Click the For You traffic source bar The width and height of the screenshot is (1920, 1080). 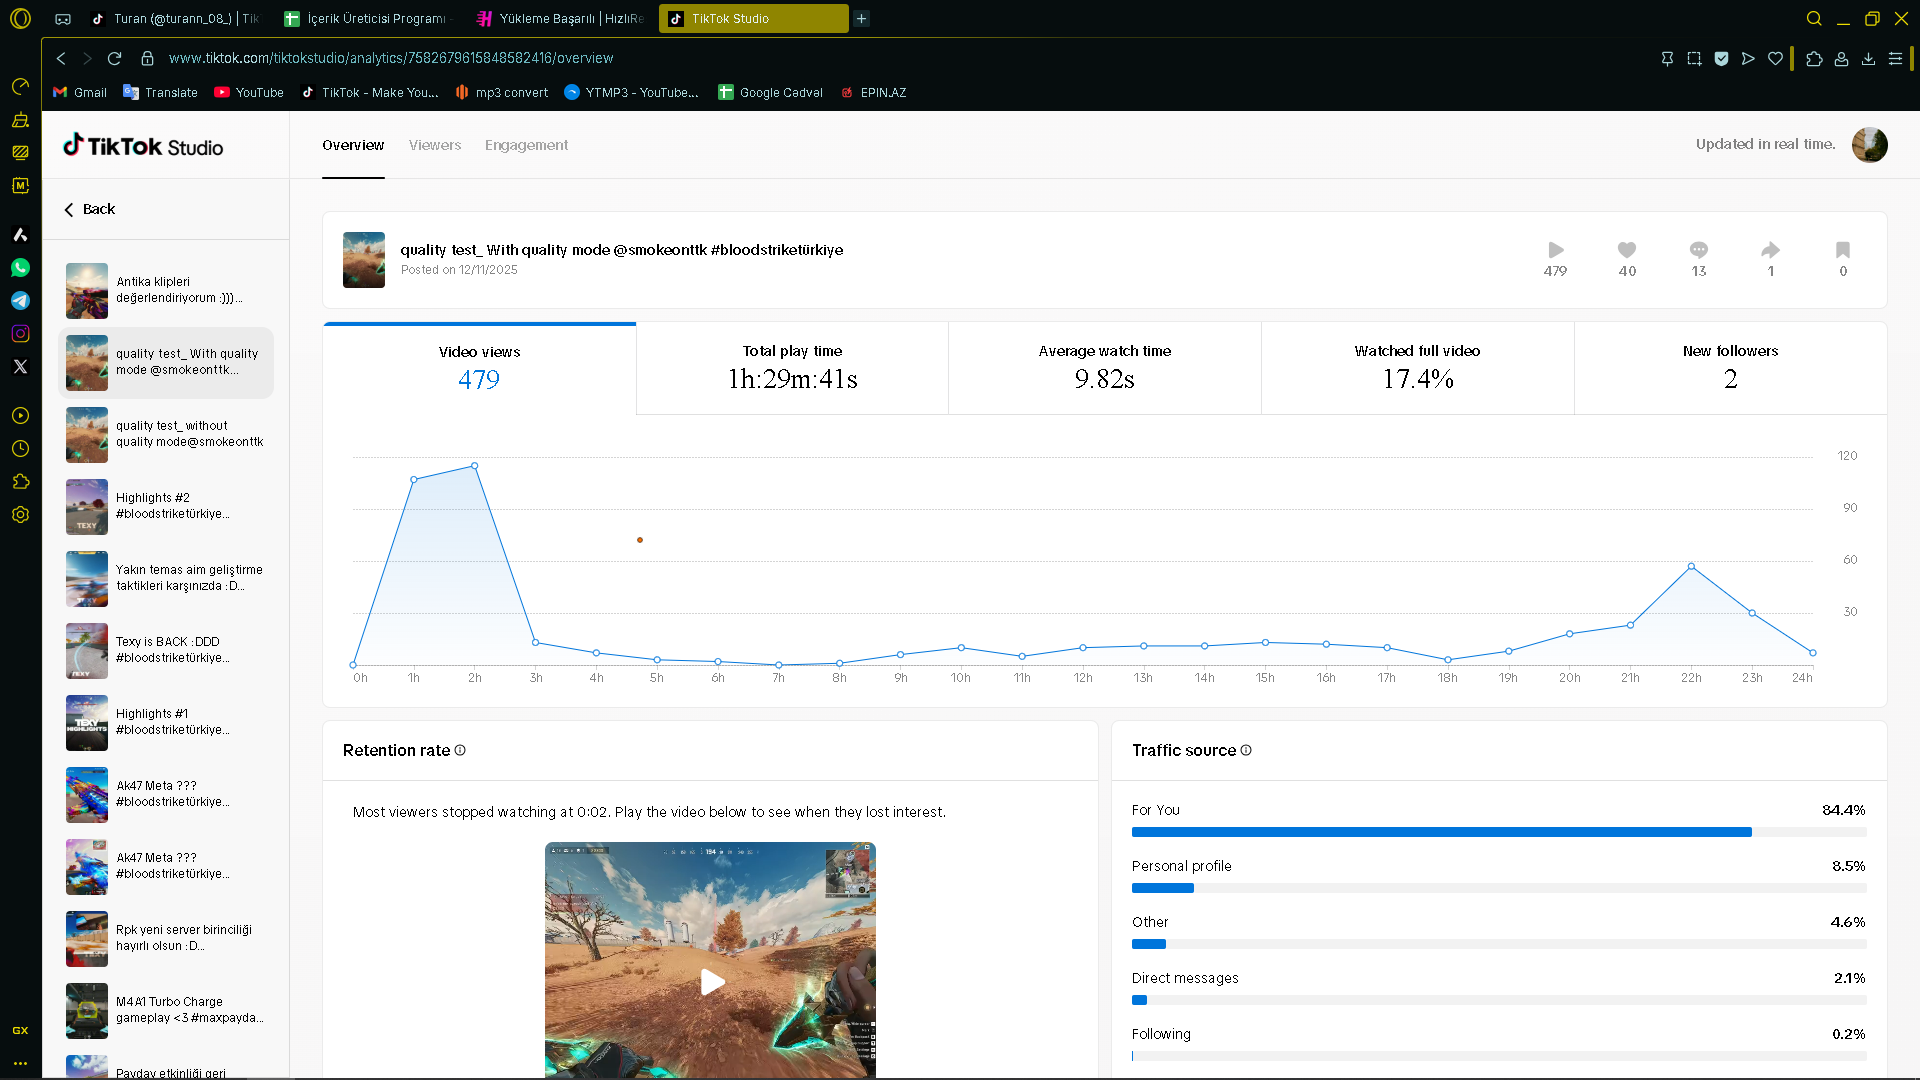pyautogui.click(x=1499, y=832)
